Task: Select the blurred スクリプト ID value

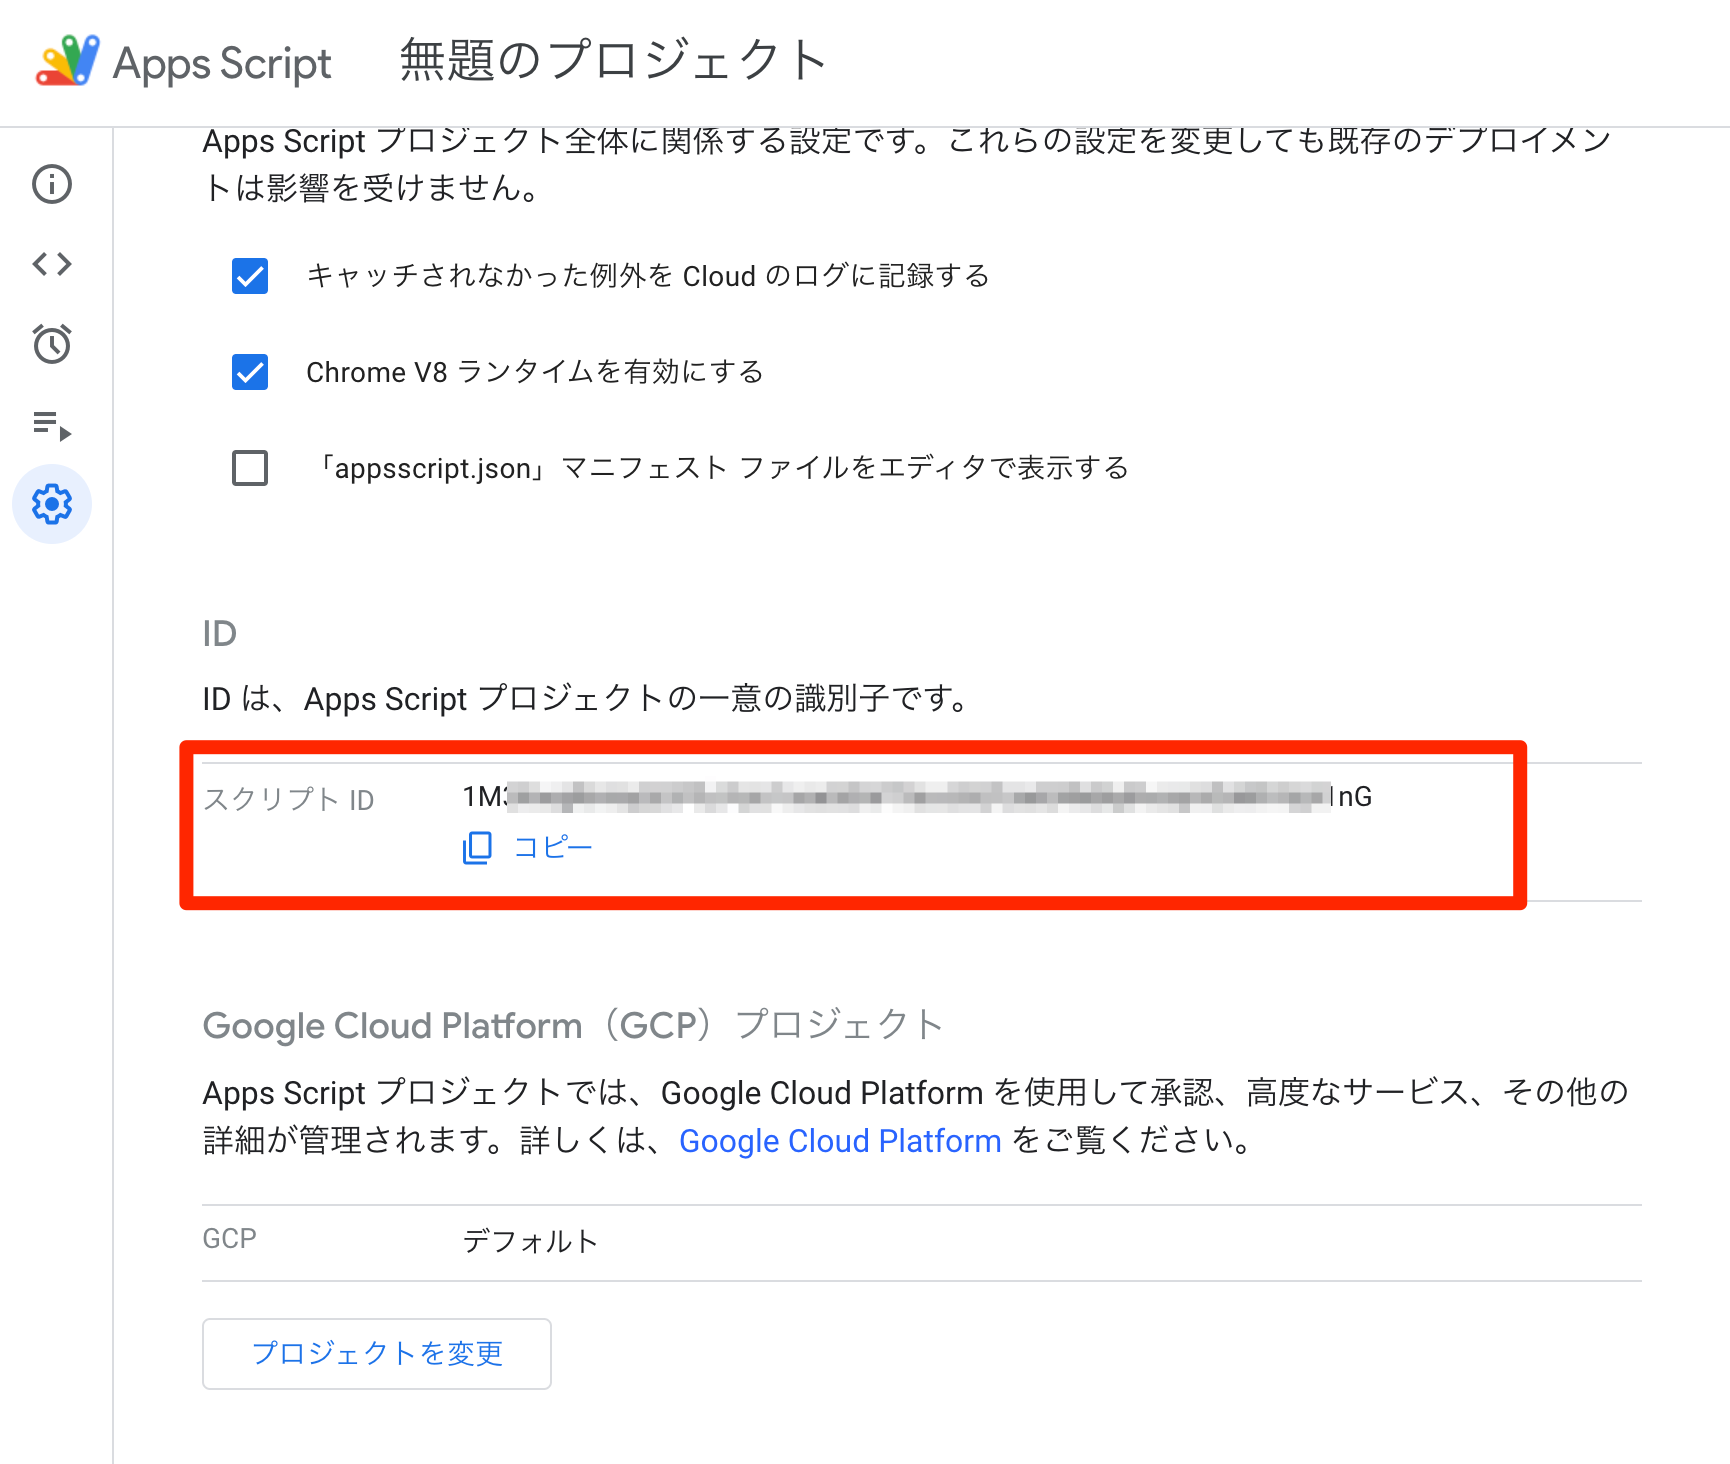Action: point(915,797)
